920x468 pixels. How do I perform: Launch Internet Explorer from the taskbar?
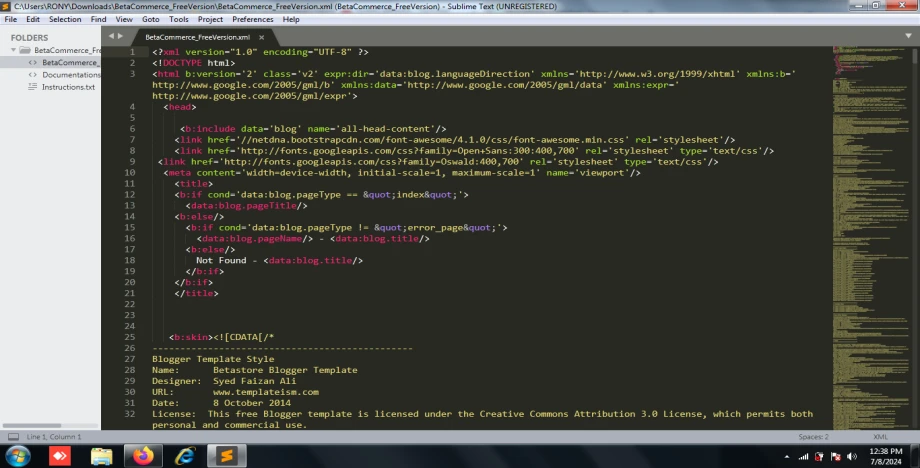pyautogui.click(x=185, y=456)
